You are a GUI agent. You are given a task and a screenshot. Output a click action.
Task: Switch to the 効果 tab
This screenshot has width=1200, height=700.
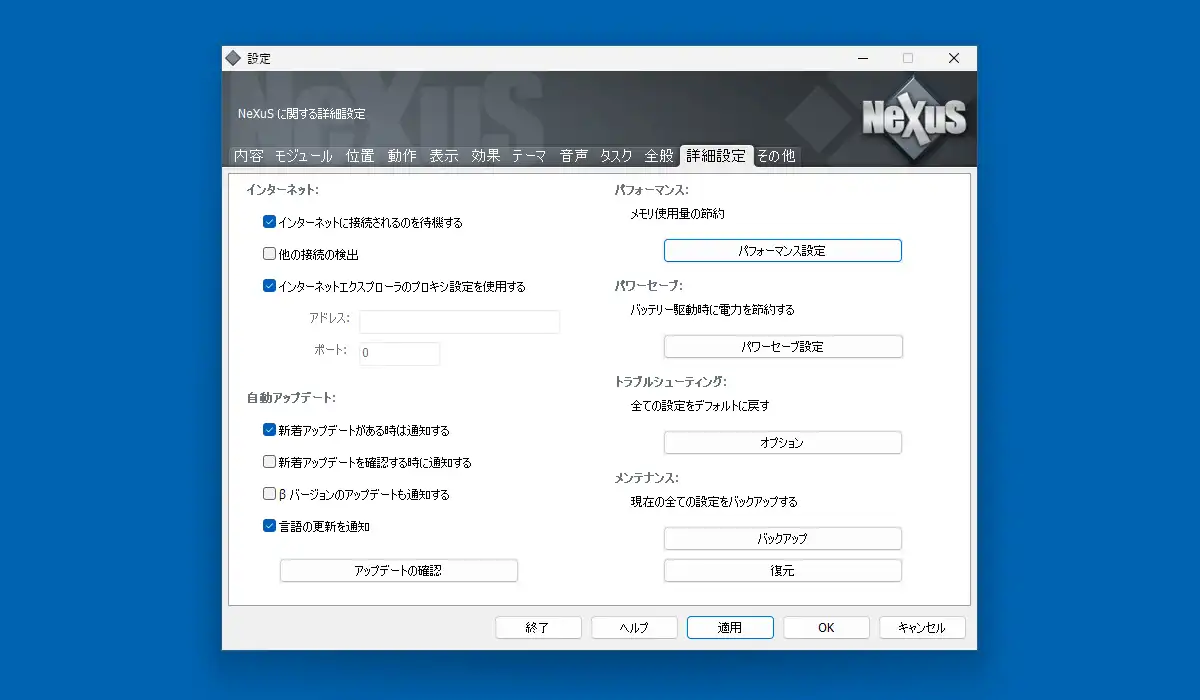pyautogui.click(x=486, y=156)
